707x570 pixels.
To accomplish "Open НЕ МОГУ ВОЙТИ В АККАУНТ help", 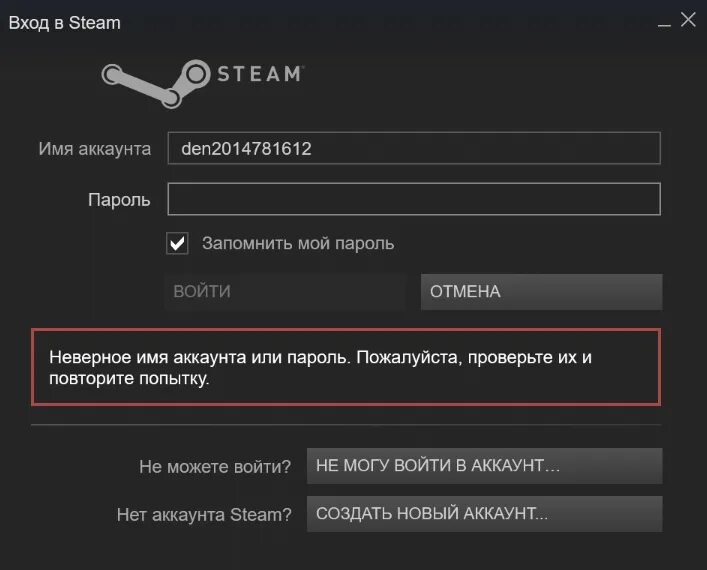I will 485,466.
